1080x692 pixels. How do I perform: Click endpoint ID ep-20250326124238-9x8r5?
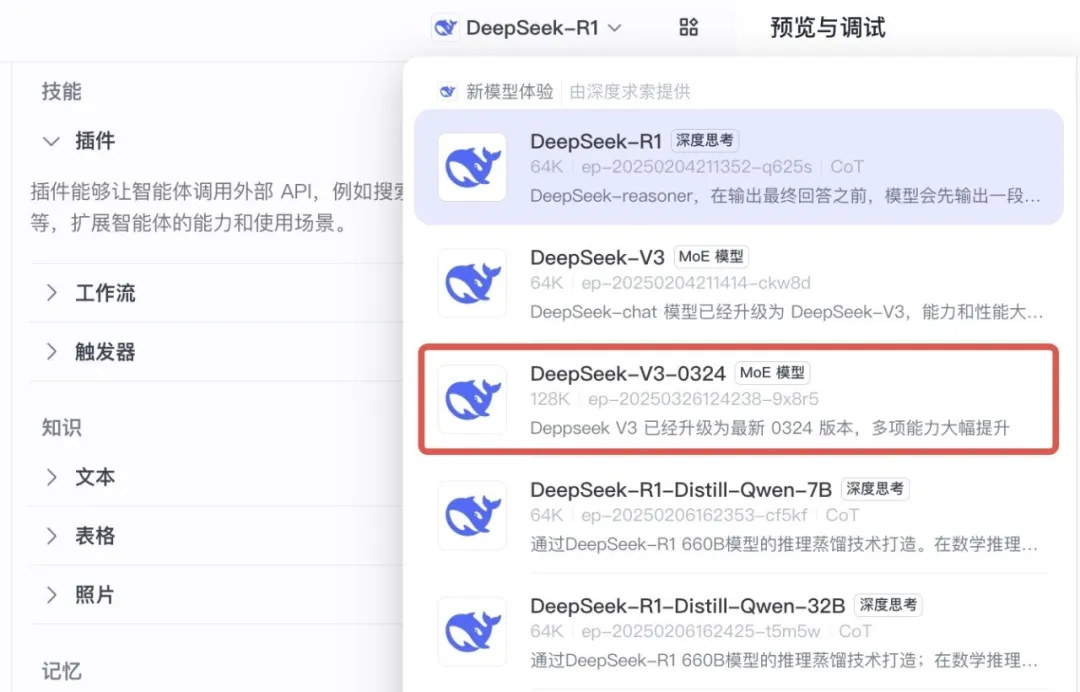coord(703,399)
